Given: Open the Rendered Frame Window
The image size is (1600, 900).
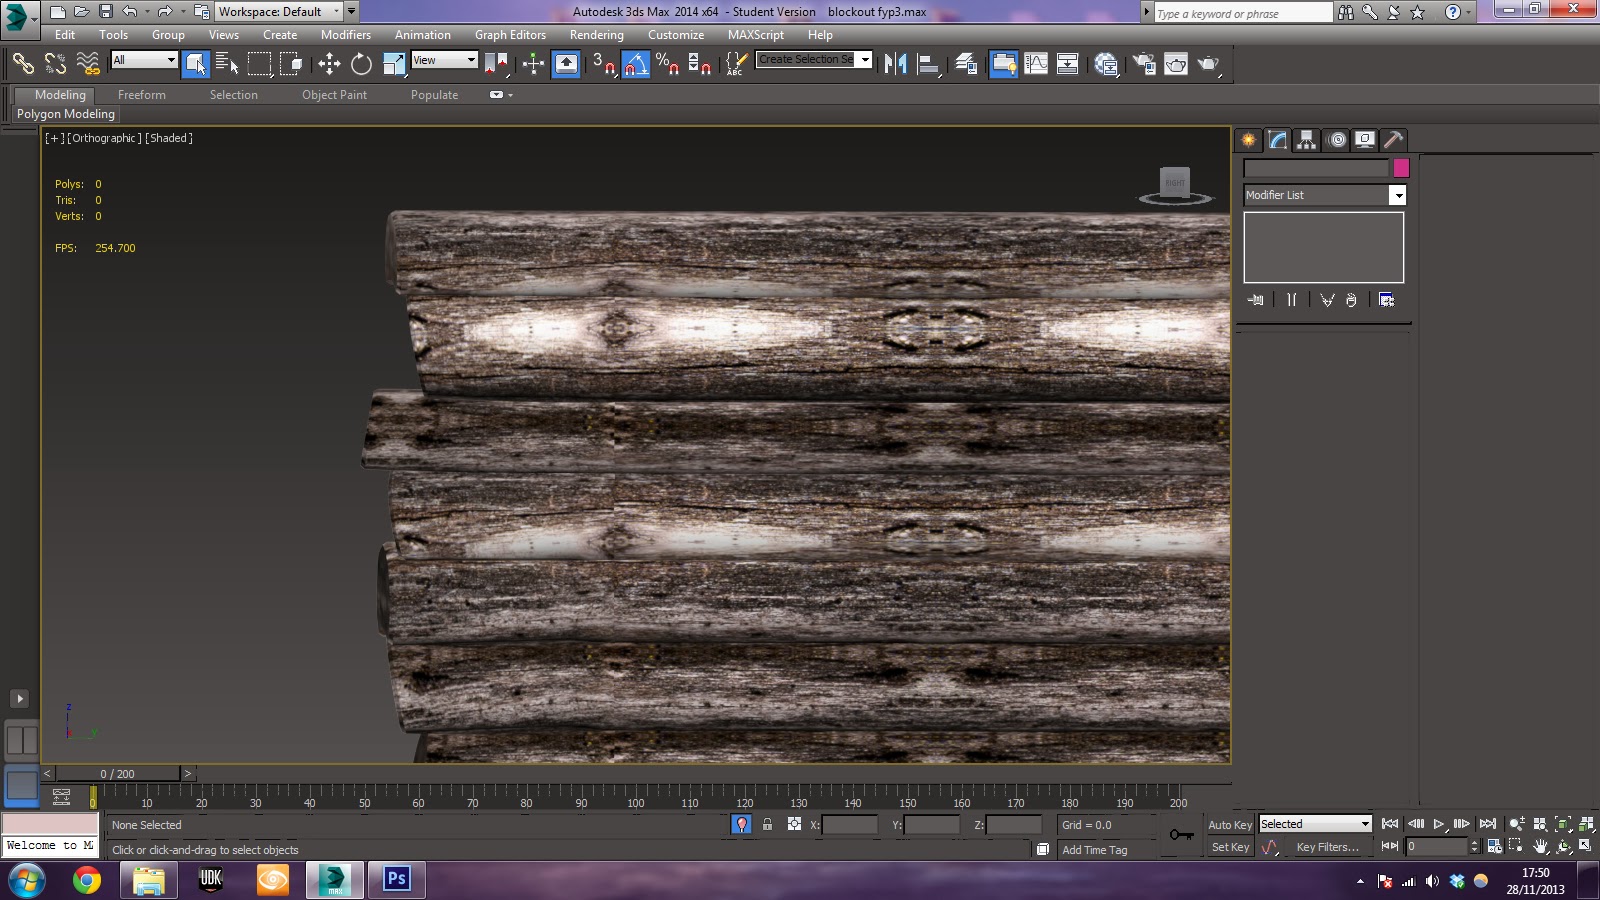Looking at the screenshot, I should pyautogui.click(x=1176, y=64).
